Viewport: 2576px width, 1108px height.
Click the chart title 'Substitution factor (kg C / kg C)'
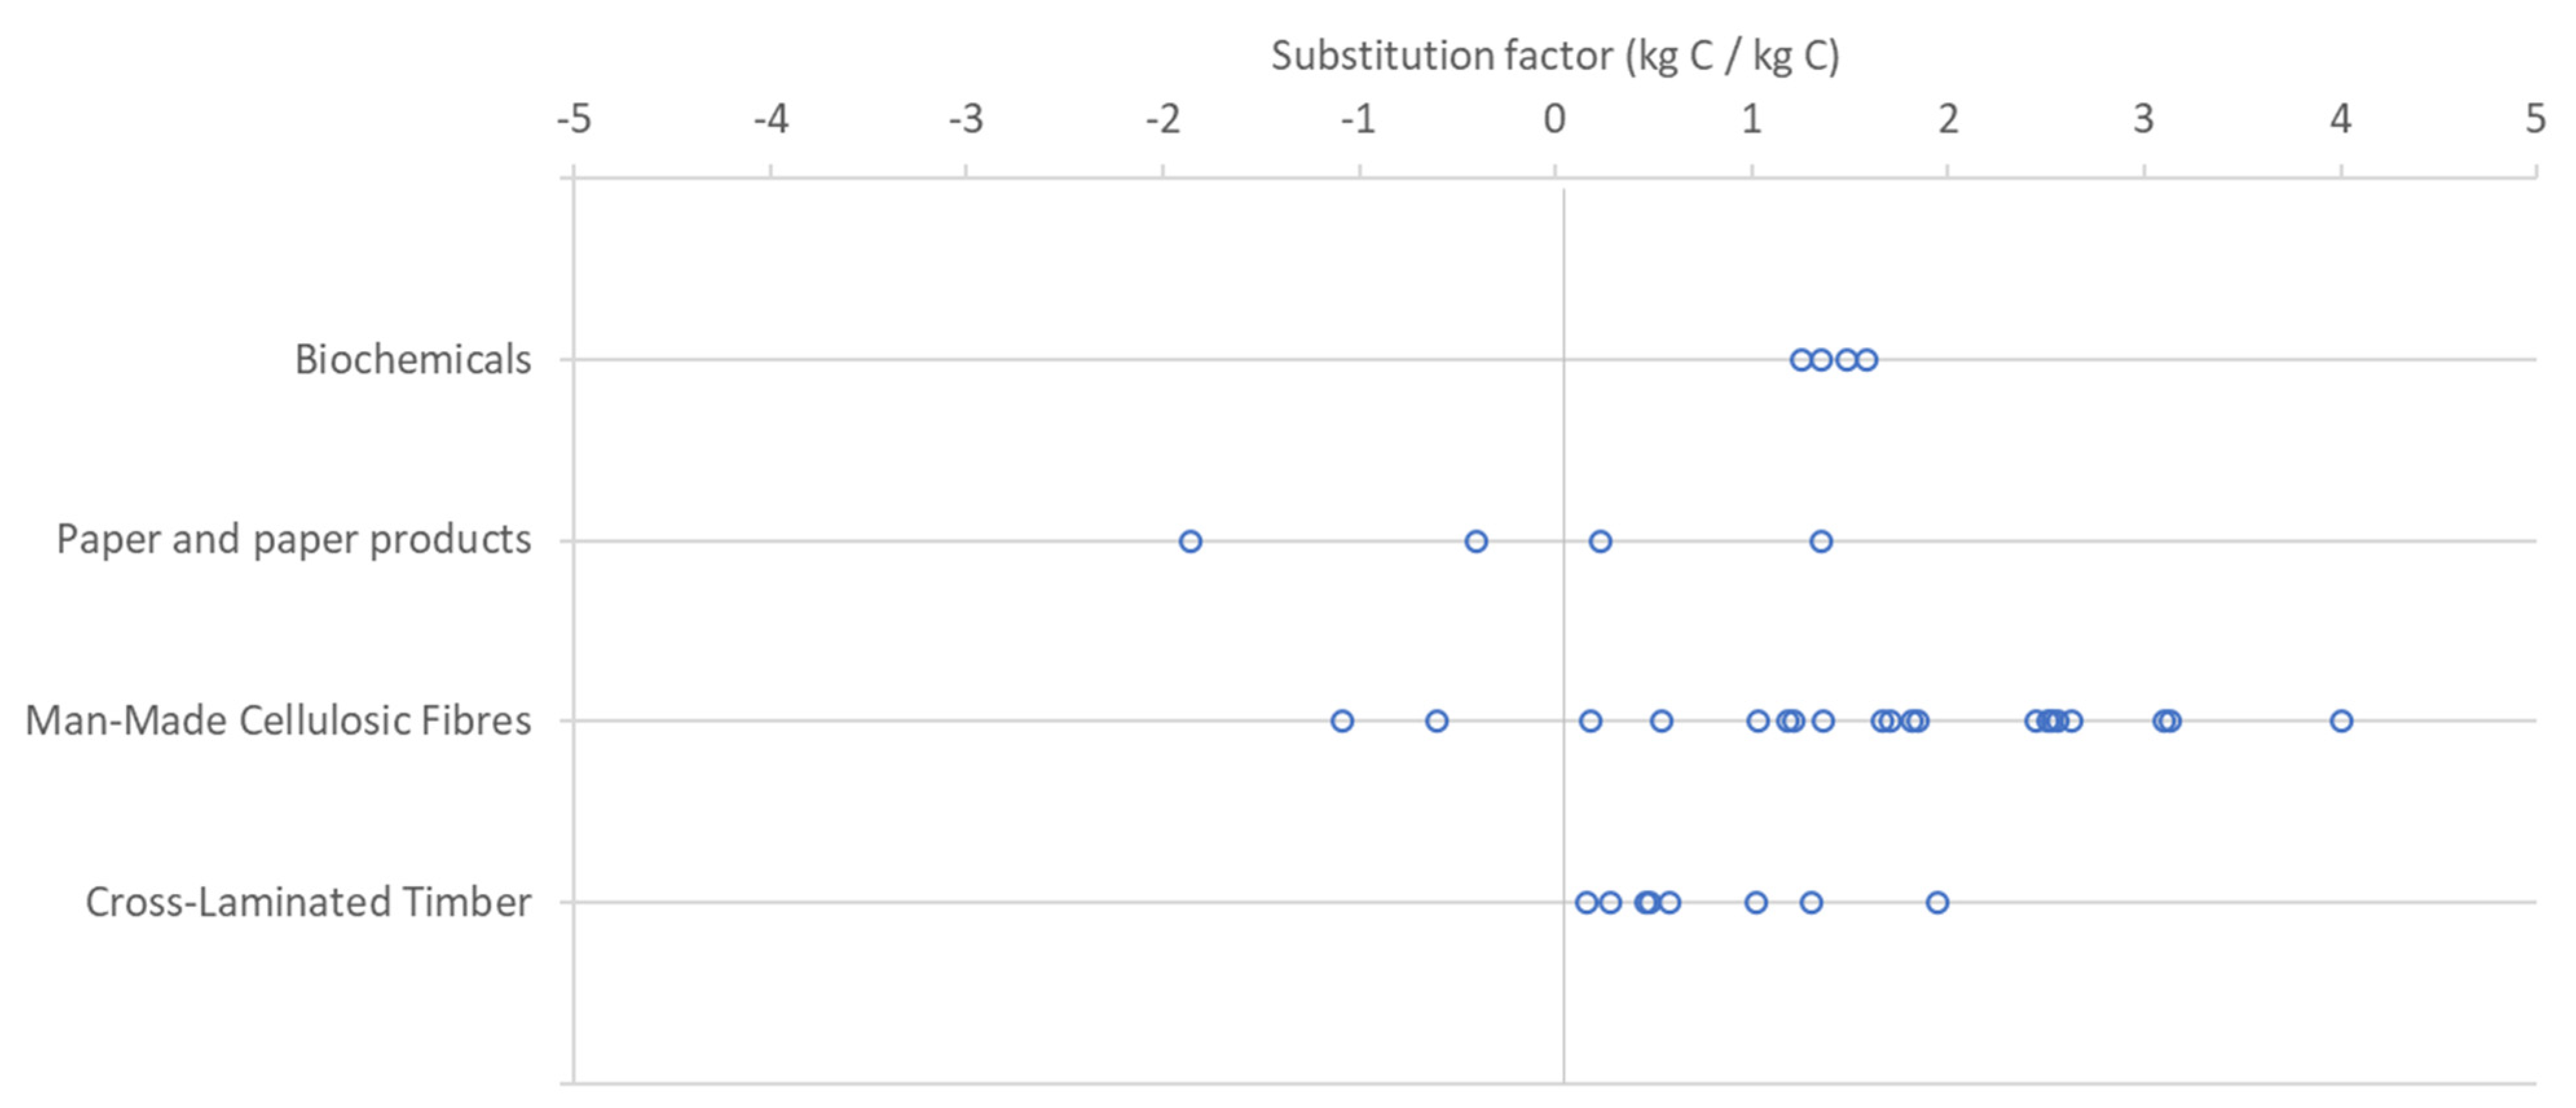click(x=1554, y=56)
